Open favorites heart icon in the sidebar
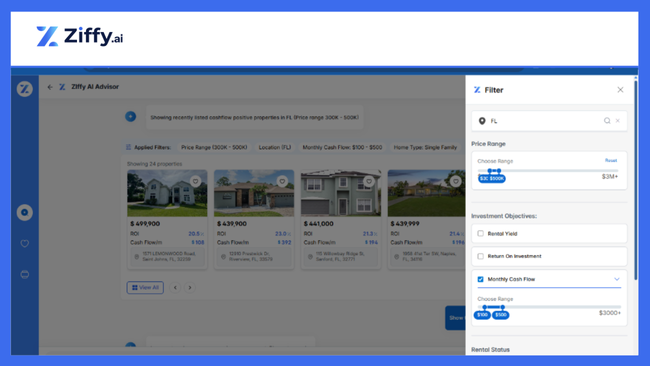The height and width of the screenshot is (366, 650). [x=24, y=243]
